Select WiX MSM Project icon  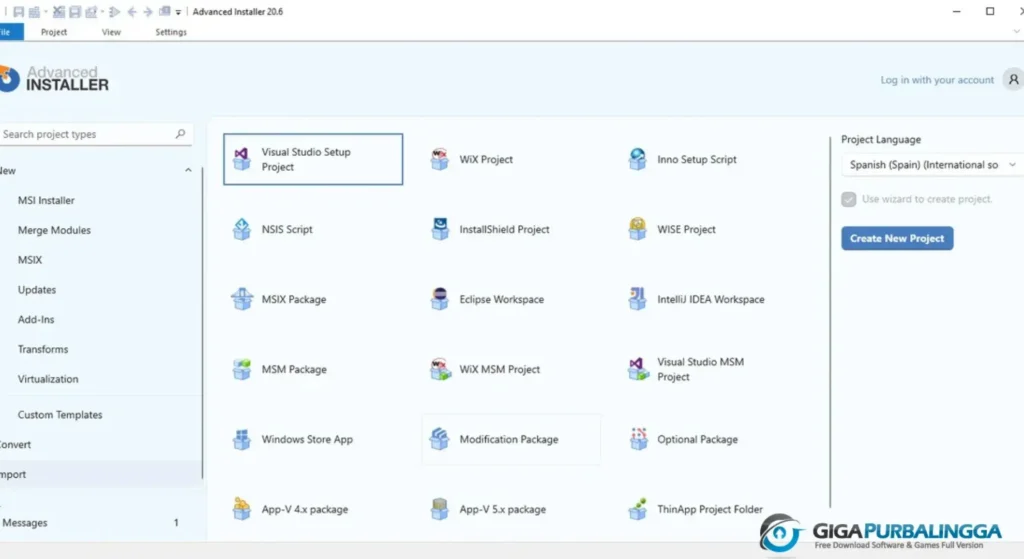(x=440, y=369)
